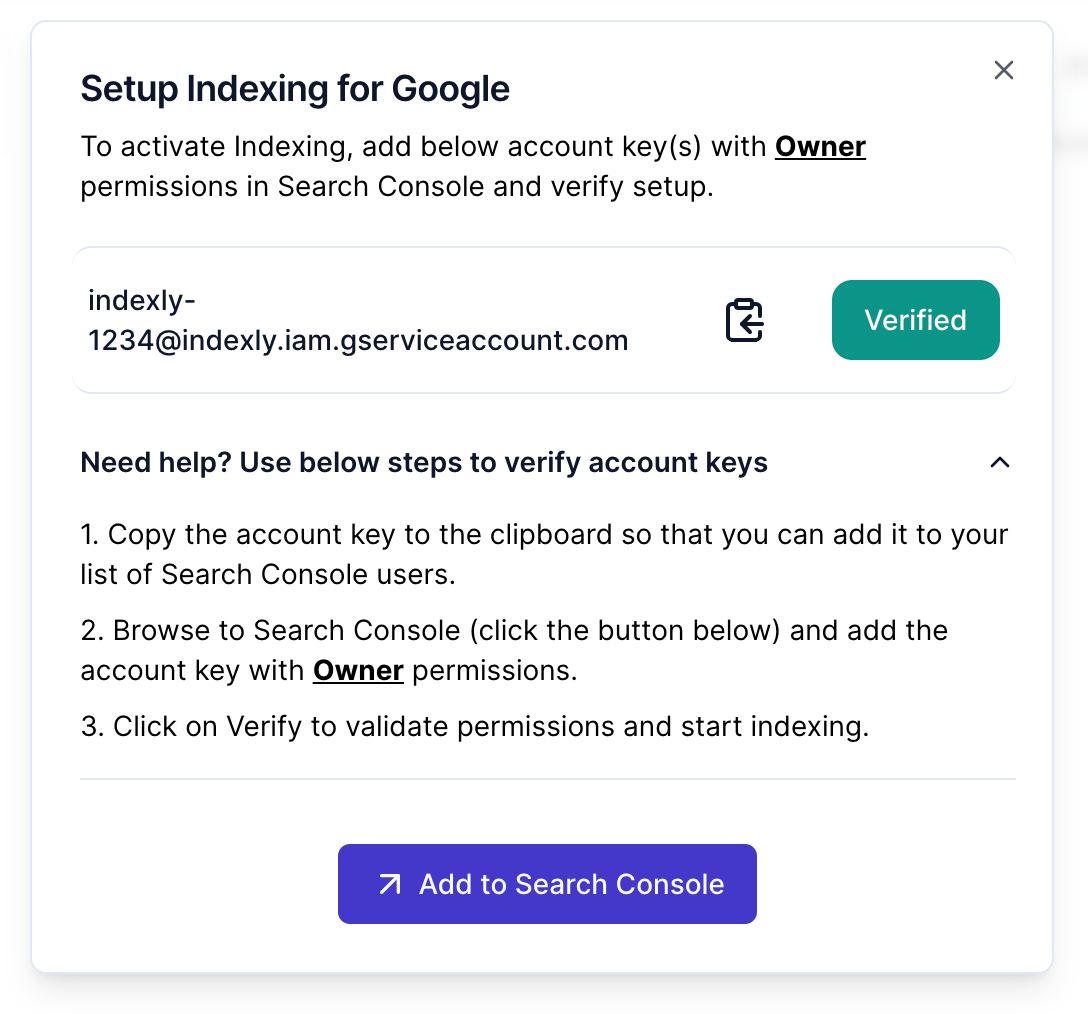Click the arrow icon in Add button
Viewport: 1088px width, 1014px height.
389,884
